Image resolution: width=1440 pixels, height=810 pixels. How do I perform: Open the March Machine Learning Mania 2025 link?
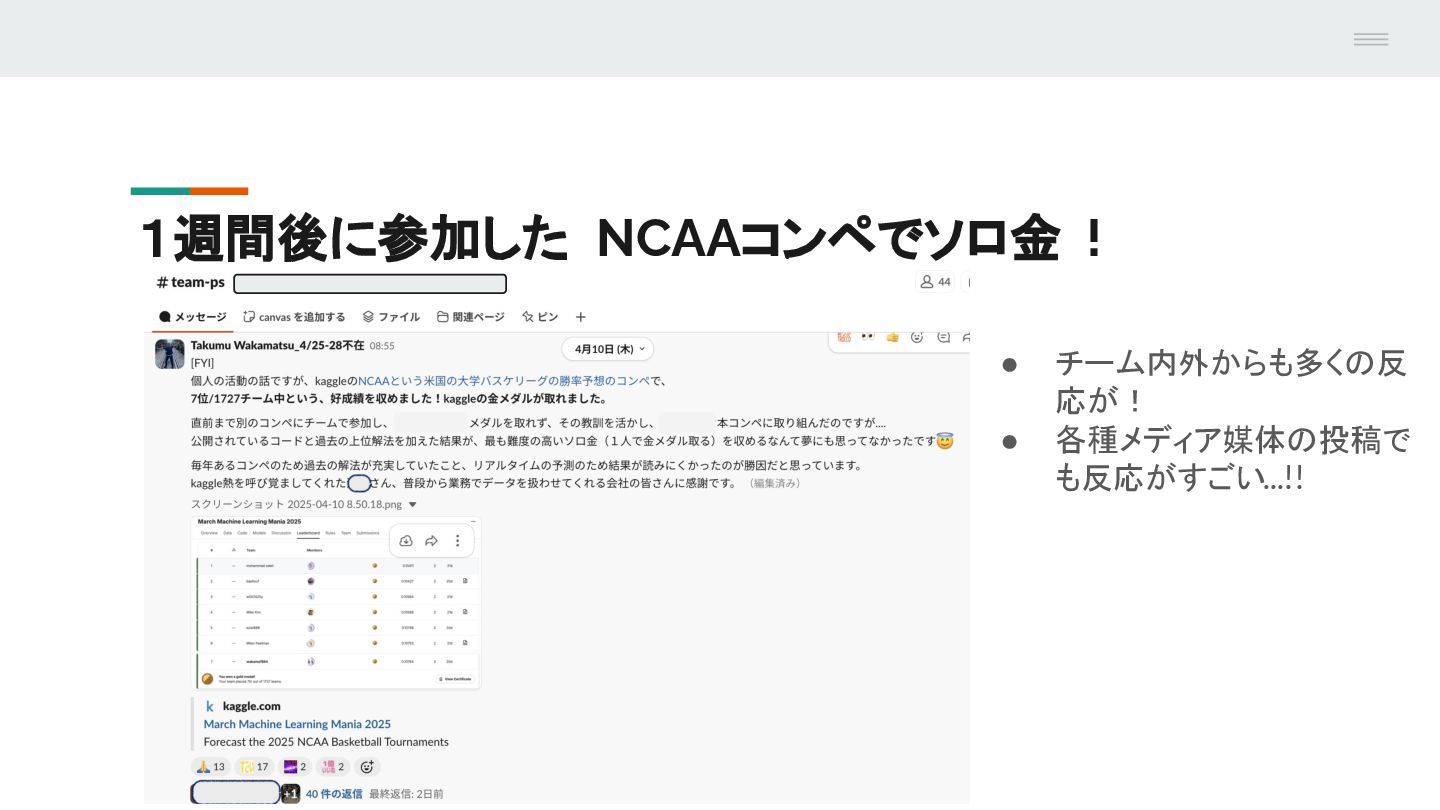pos(297,724)
